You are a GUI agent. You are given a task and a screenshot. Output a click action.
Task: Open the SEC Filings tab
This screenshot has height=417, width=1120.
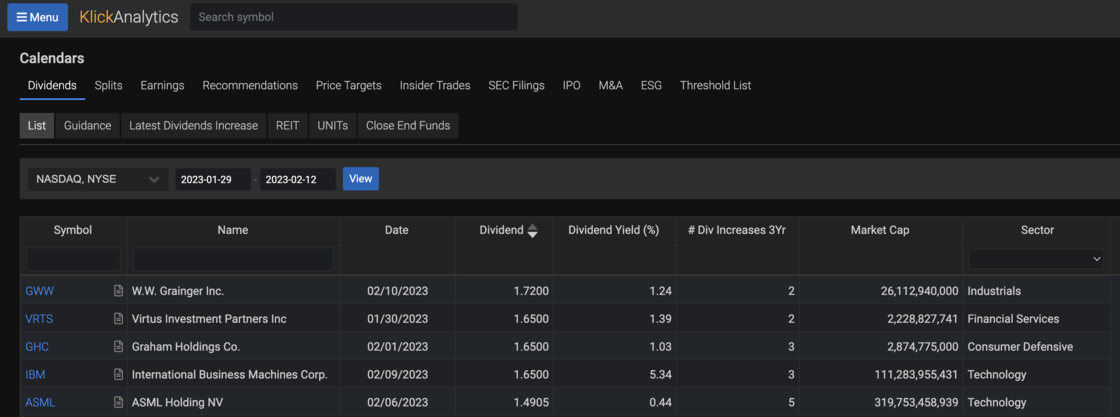coord(516,86)
